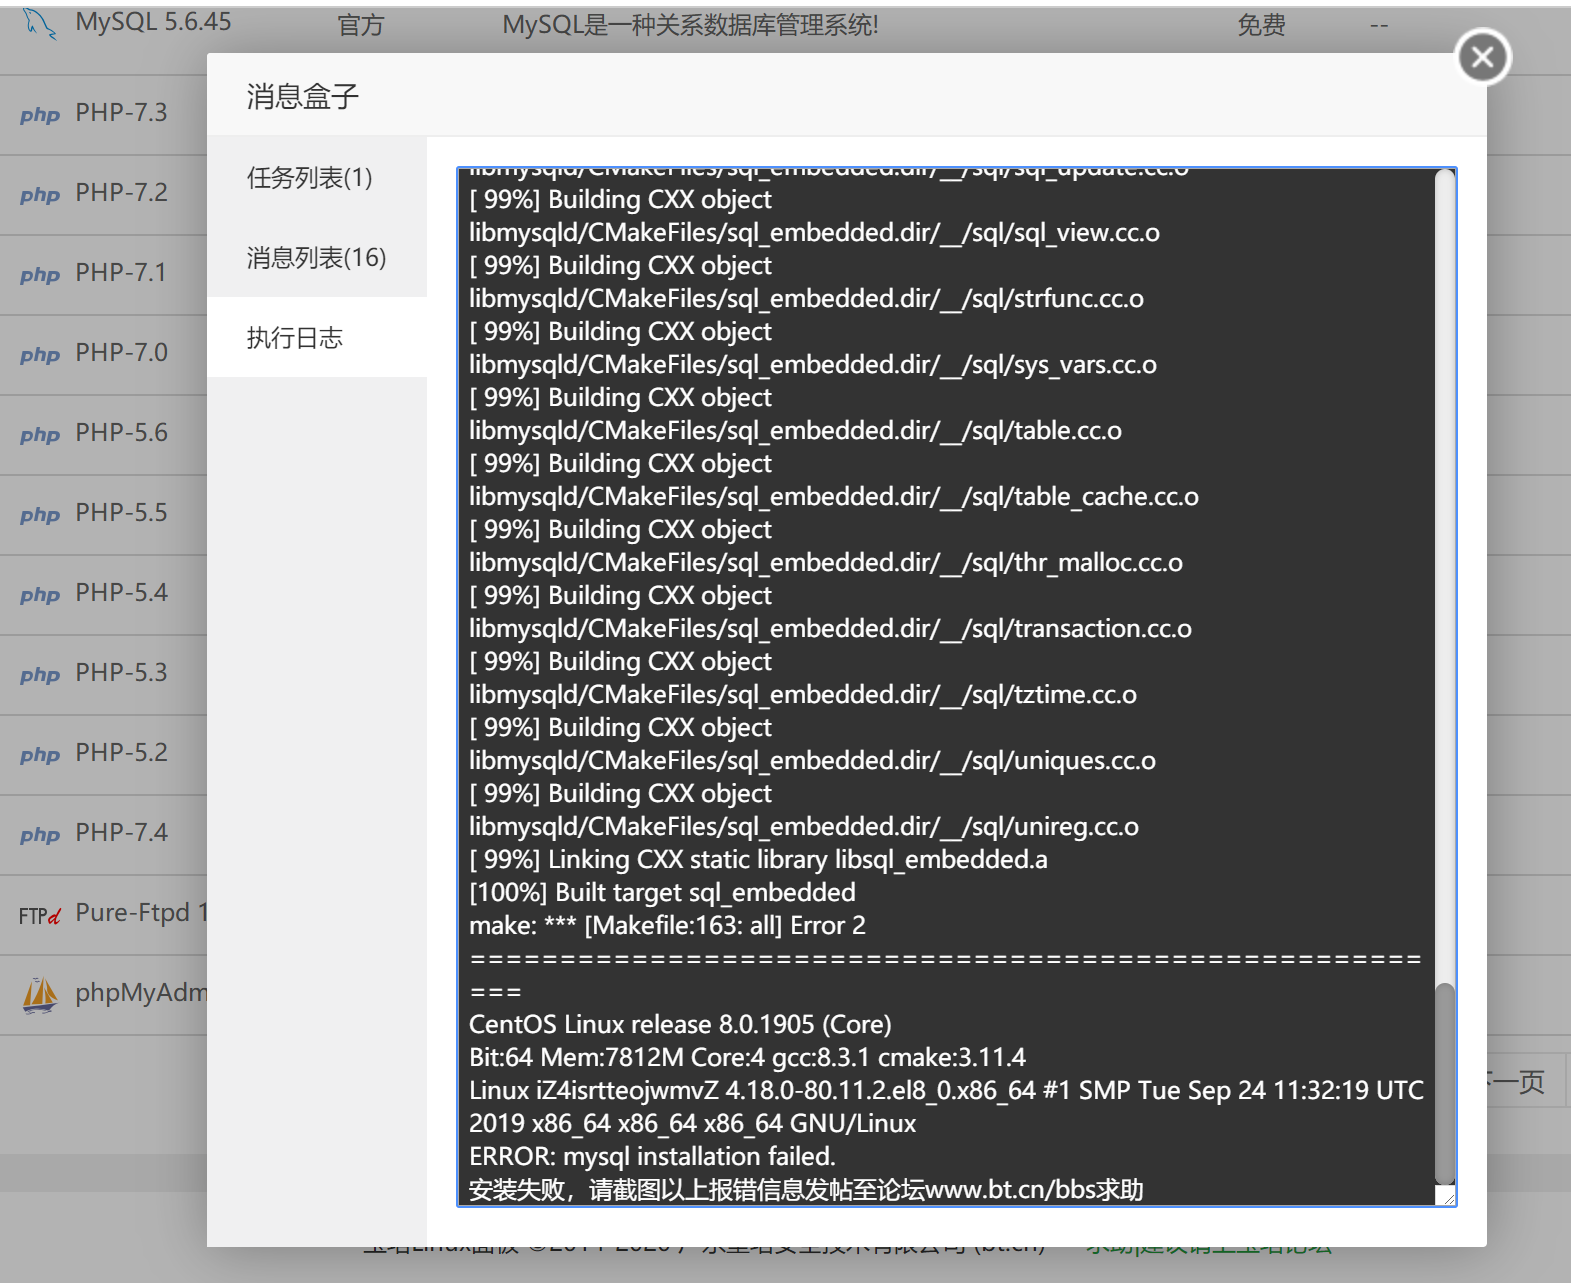This screenshot has width=1571, height=1283.
Task: Click the phpMyAdmin sailboat icon
Action: (x=40, y=995)
